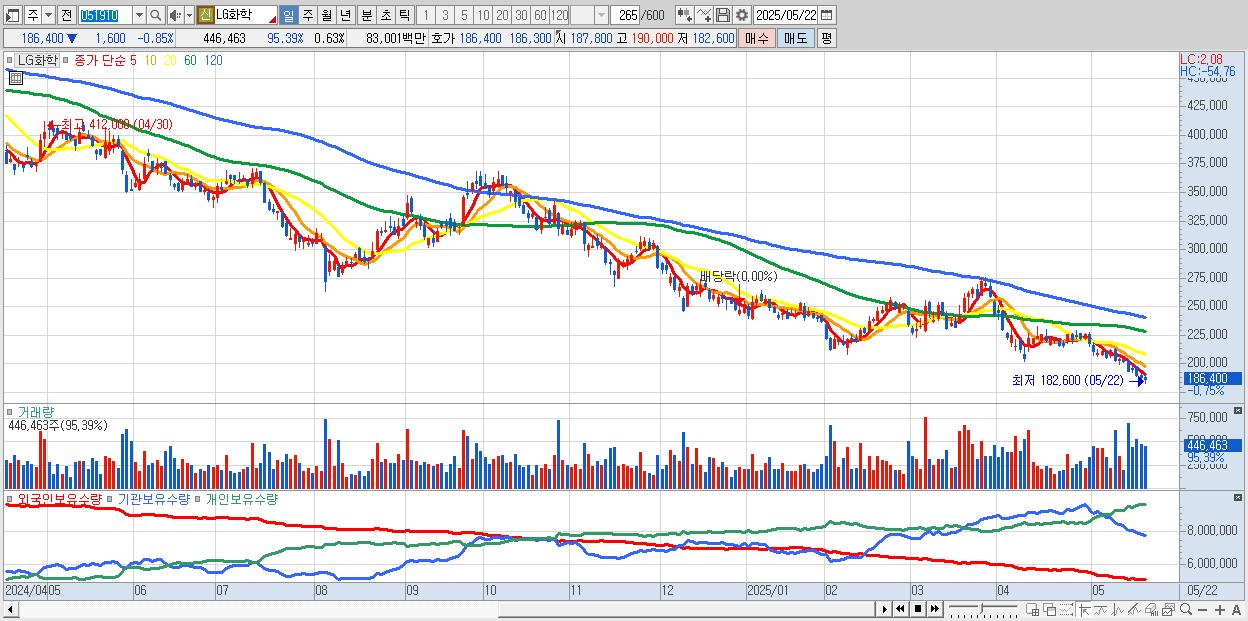Click the dotted line range icon
This screenshot has height=621, width=1248.
point(1066,610)
